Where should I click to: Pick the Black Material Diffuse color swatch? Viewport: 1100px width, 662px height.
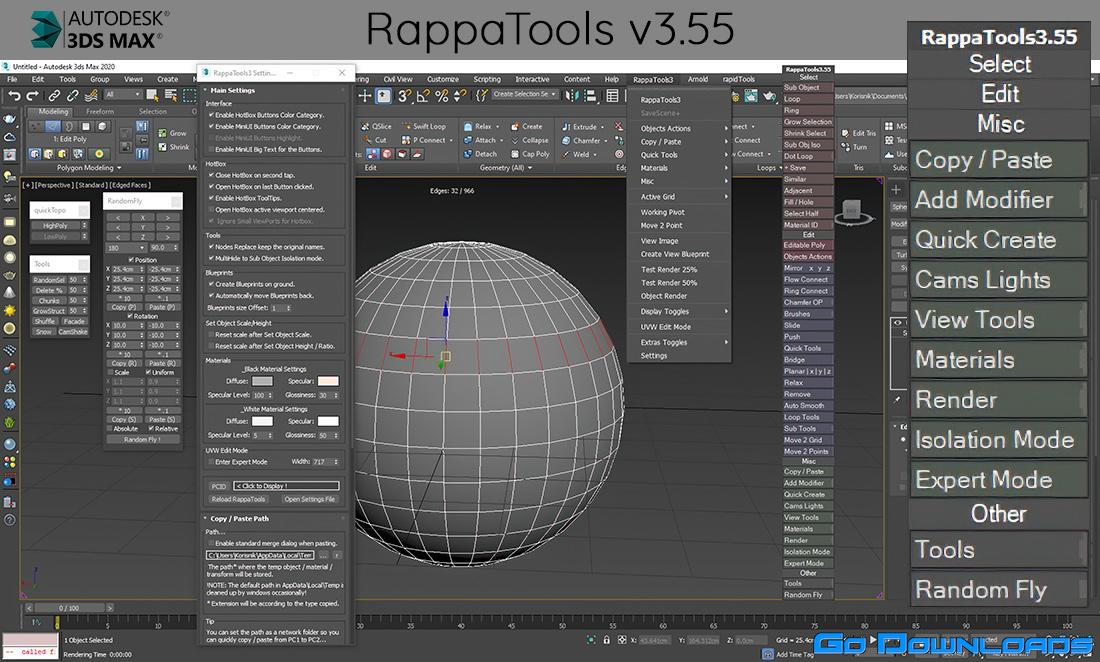click(263, 381)
